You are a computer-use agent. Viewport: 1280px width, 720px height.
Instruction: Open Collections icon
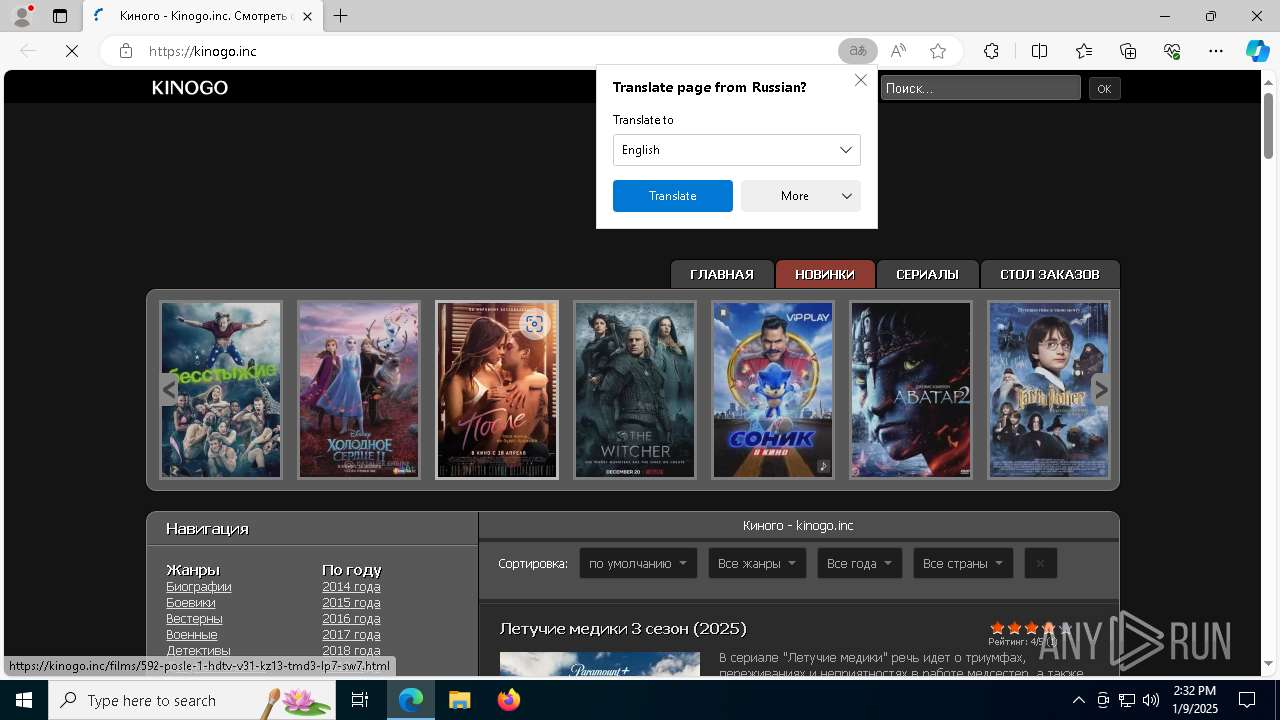point(1128,51)
